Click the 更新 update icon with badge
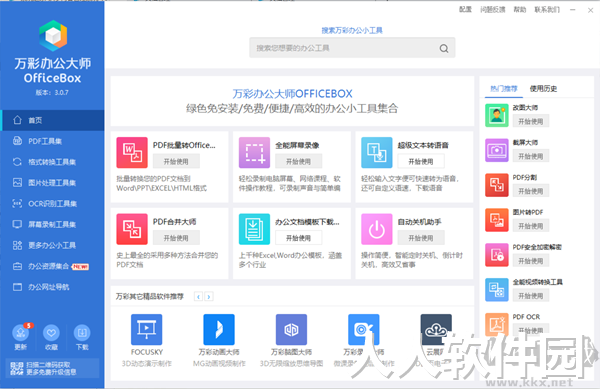 (x=21, y=333)
